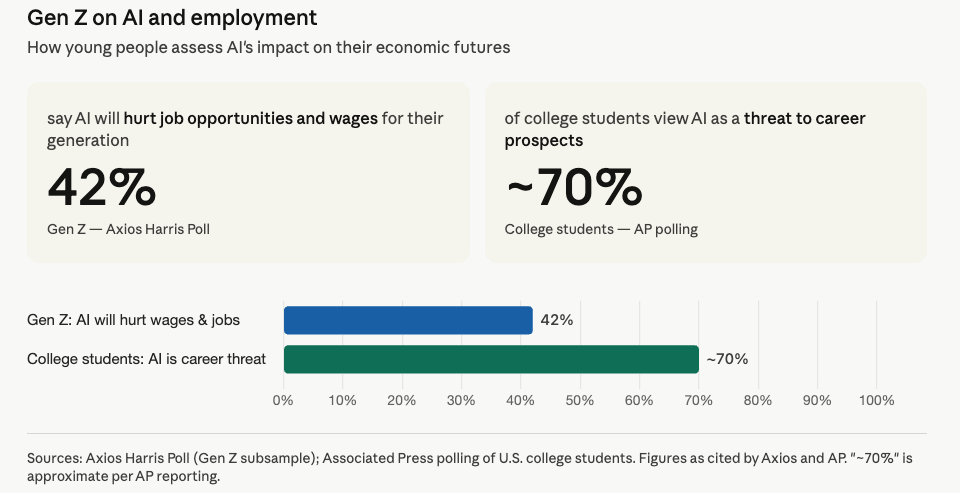Click the Sources footnote text at bottom

coord(470,467)
